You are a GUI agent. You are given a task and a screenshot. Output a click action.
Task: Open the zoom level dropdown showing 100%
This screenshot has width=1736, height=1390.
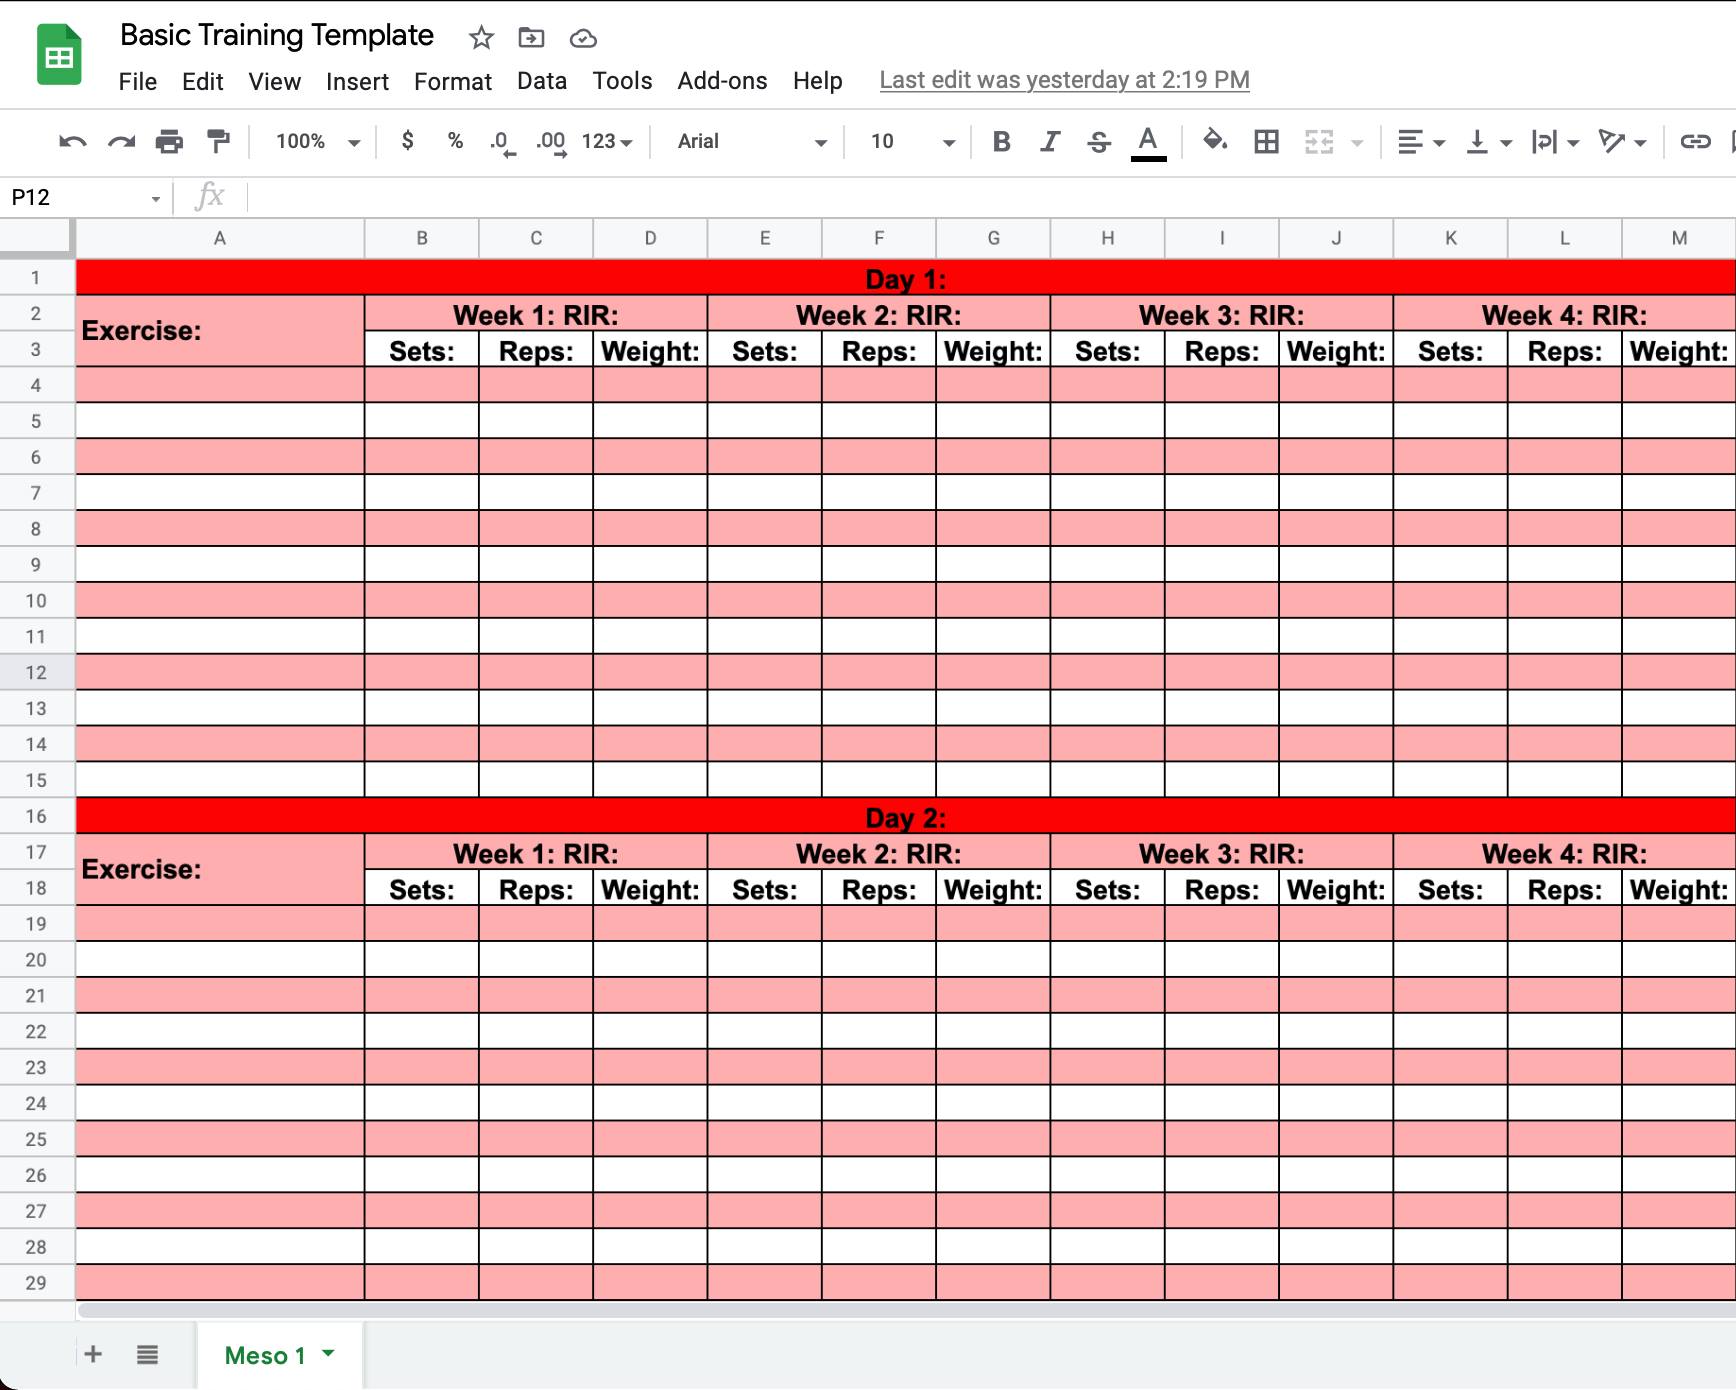pyautogui.click(x=318, y=142)
